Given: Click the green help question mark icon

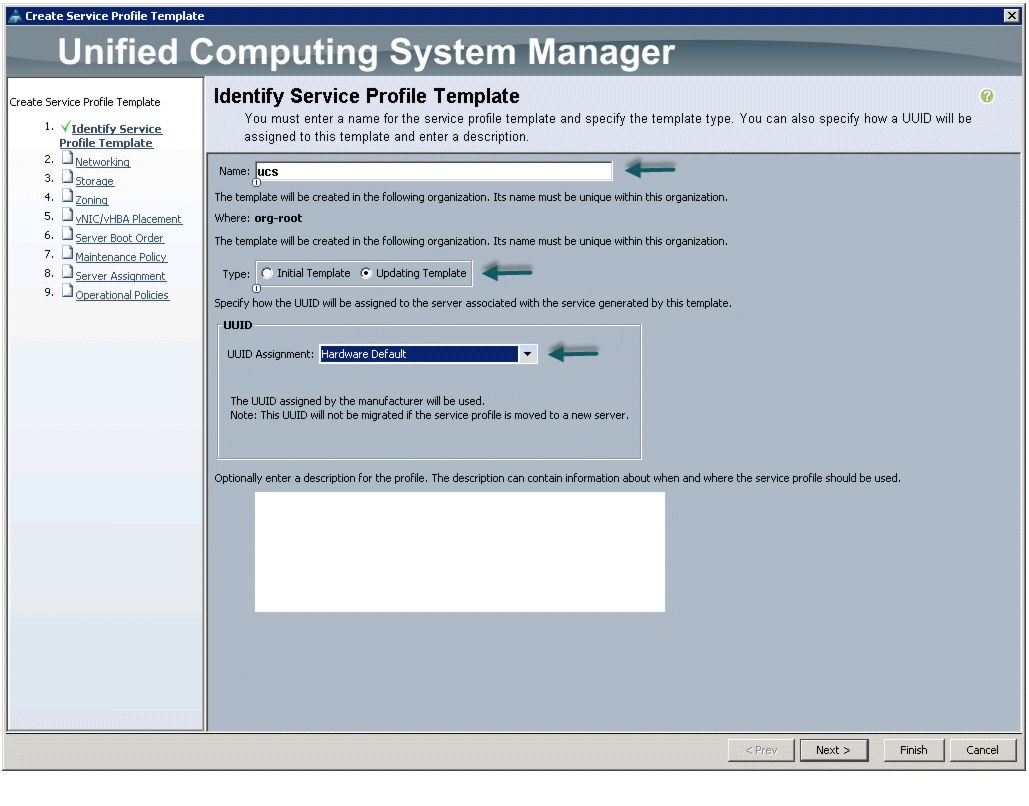Looking at the screenshot, I should [986, 96].
